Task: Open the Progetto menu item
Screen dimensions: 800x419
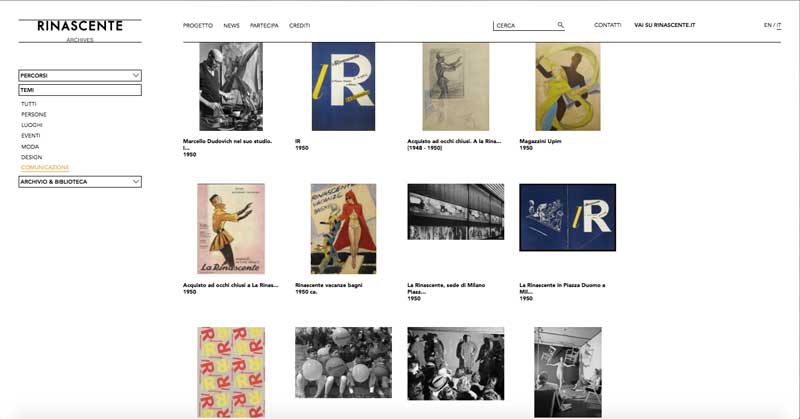Action: pos(198,26)
